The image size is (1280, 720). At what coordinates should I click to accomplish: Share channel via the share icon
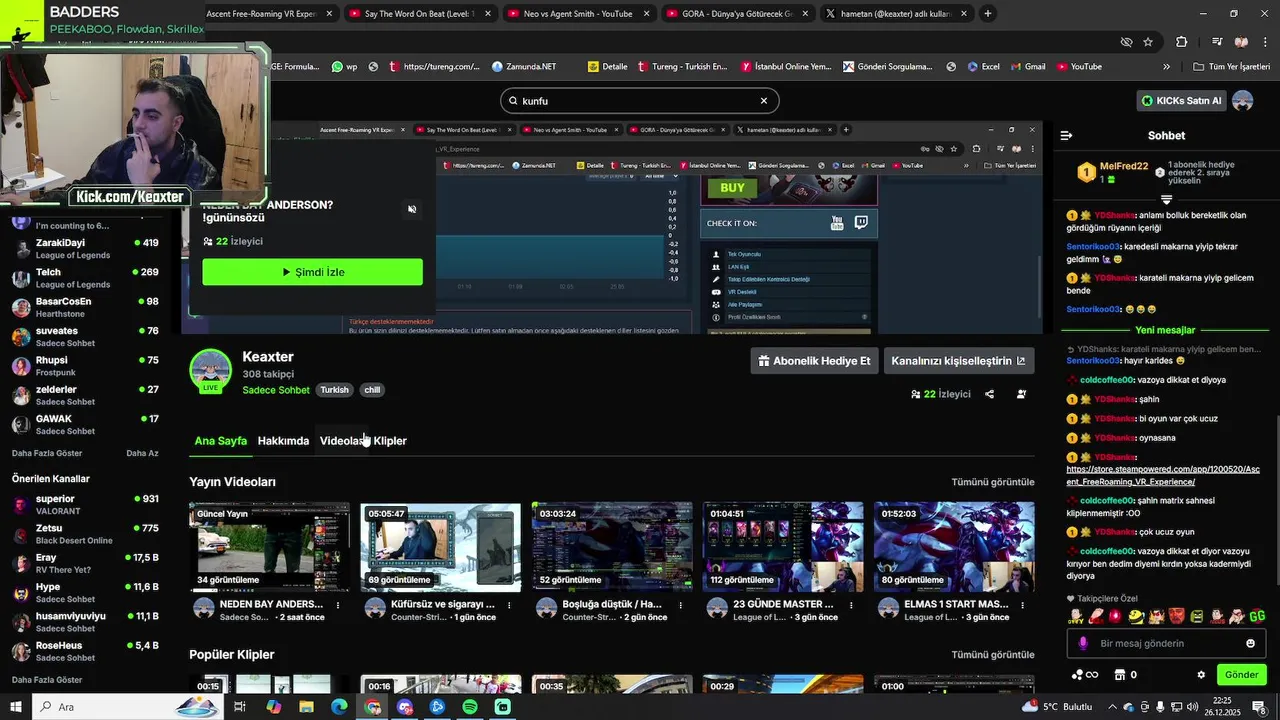pyautogui.click(x=989, y=394)
